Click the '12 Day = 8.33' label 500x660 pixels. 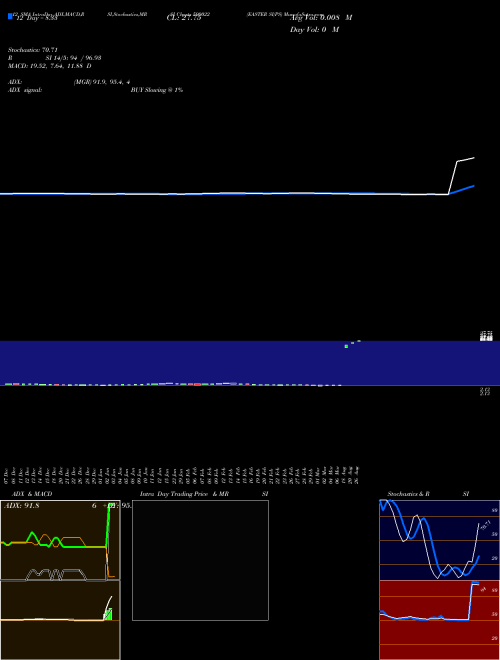[x=37, y=18]
